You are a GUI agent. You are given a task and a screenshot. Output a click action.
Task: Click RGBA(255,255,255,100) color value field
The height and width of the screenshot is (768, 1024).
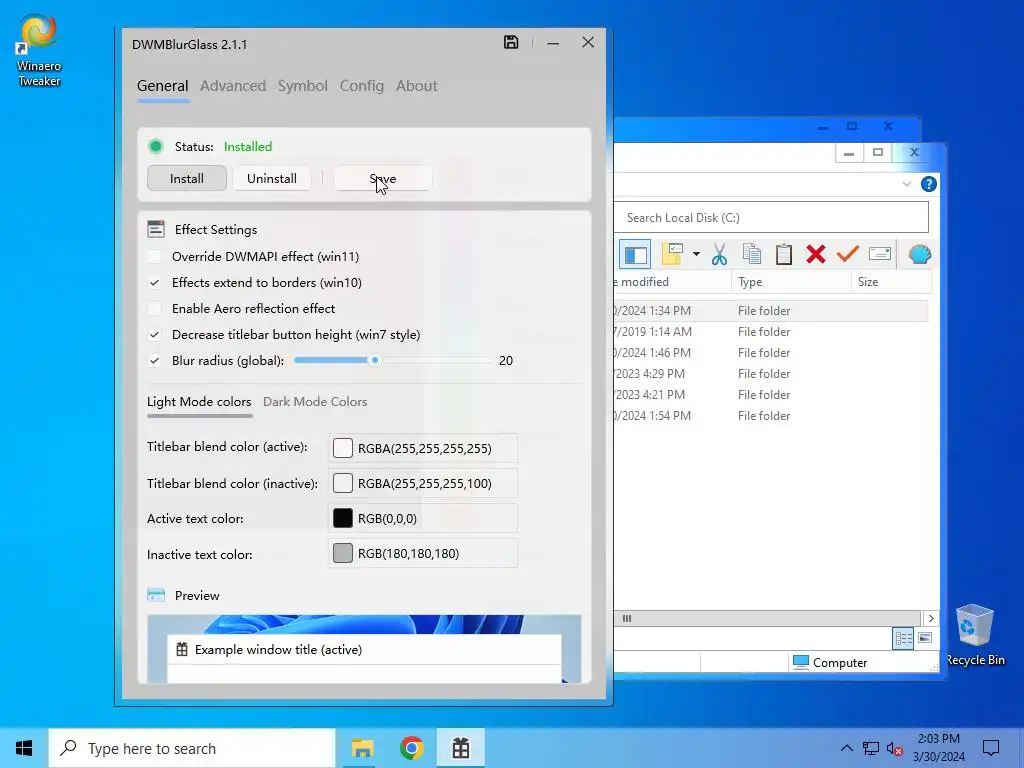pos(423,483)
